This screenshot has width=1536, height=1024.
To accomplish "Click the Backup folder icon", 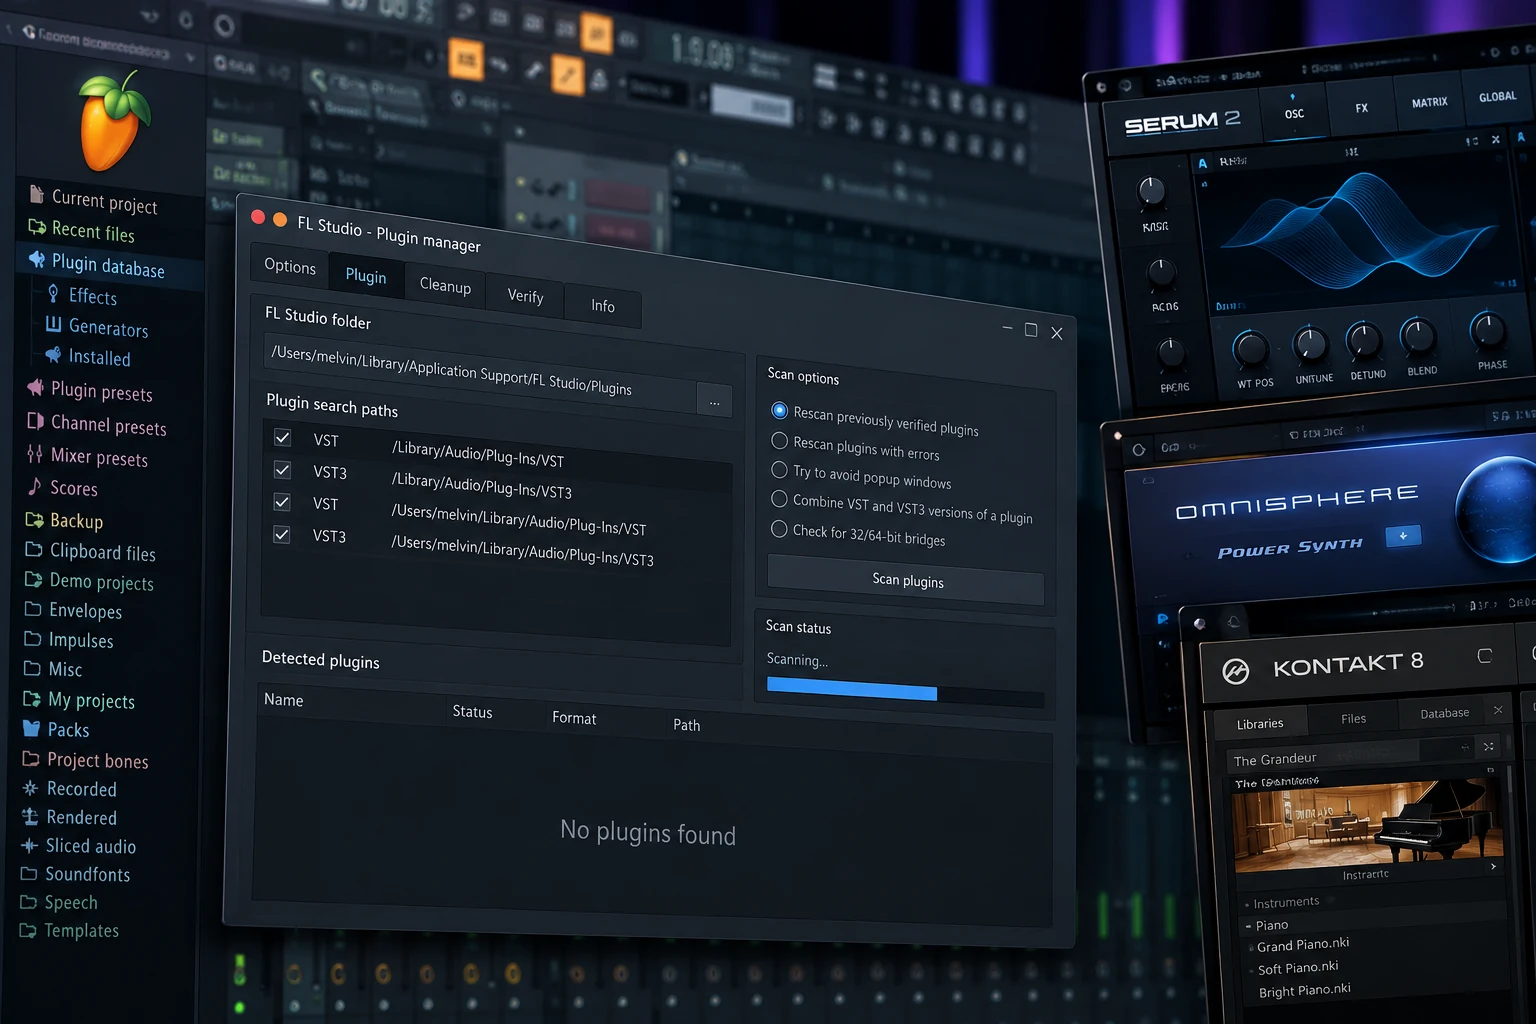I will pyautogui.click(x=34, y=519).
